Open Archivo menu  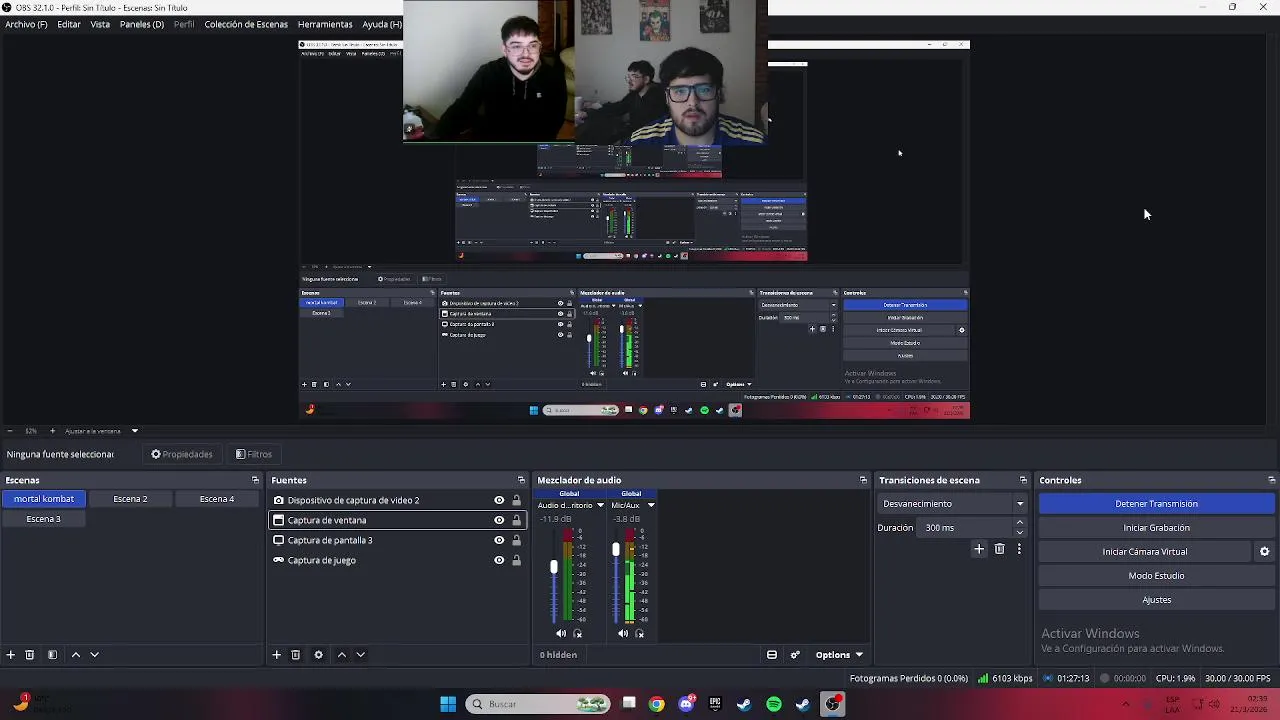26,24
